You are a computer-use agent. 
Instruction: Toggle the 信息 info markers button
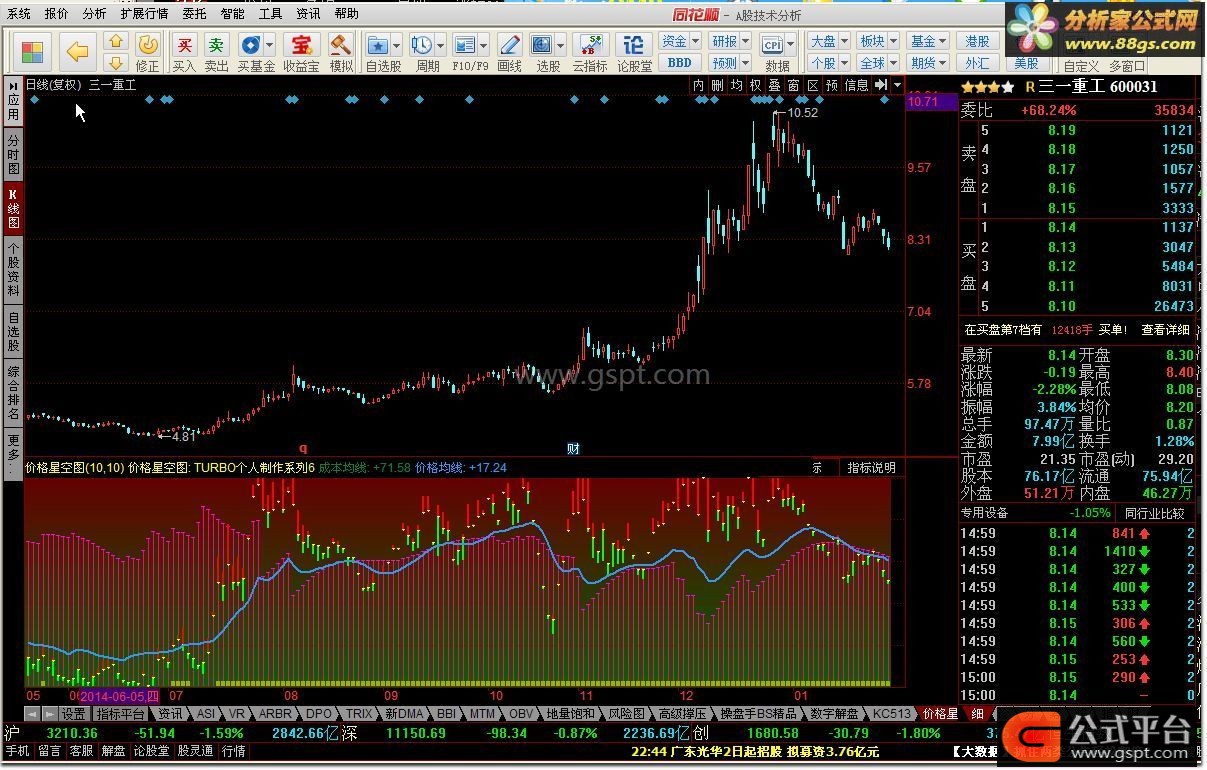click(x=857, y=85)
